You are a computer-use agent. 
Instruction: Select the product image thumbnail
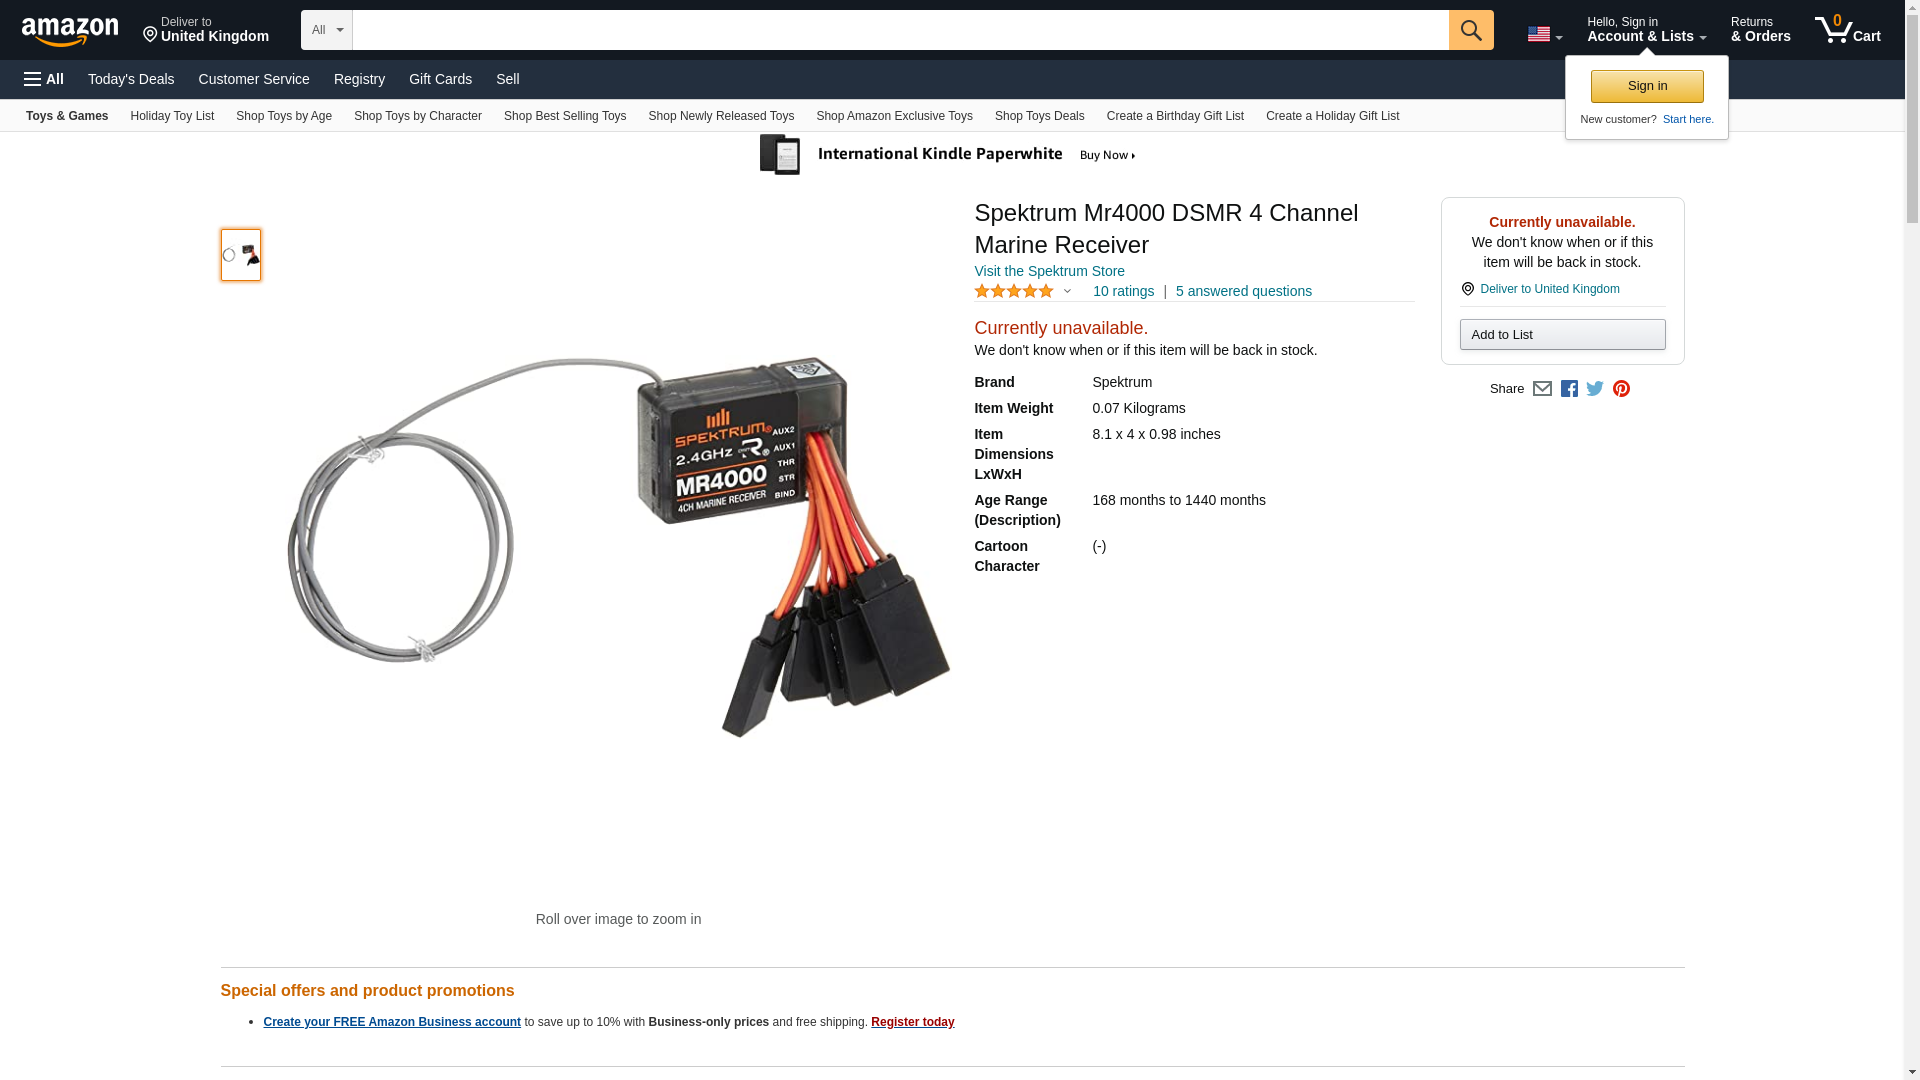coord(241,255)
